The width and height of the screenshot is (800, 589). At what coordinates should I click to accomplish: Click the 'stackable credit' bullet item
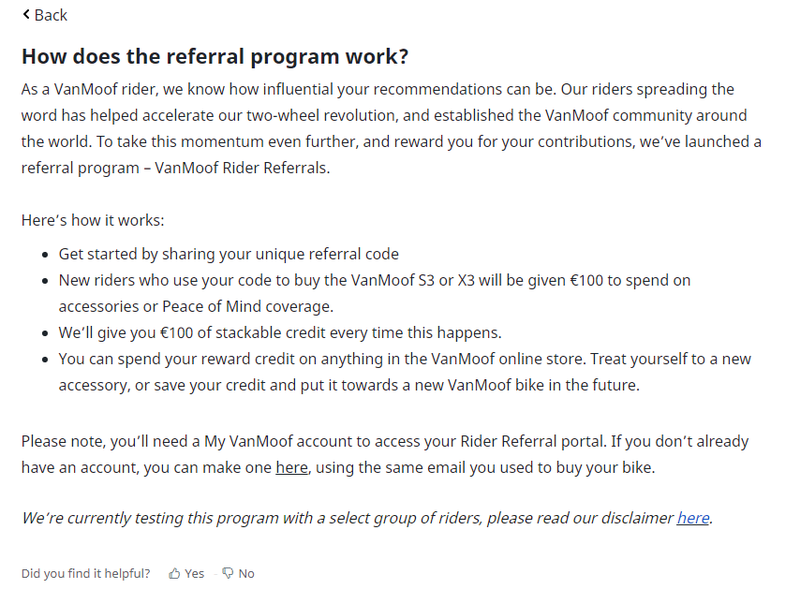pyautogui.click(x=280, y=333)
